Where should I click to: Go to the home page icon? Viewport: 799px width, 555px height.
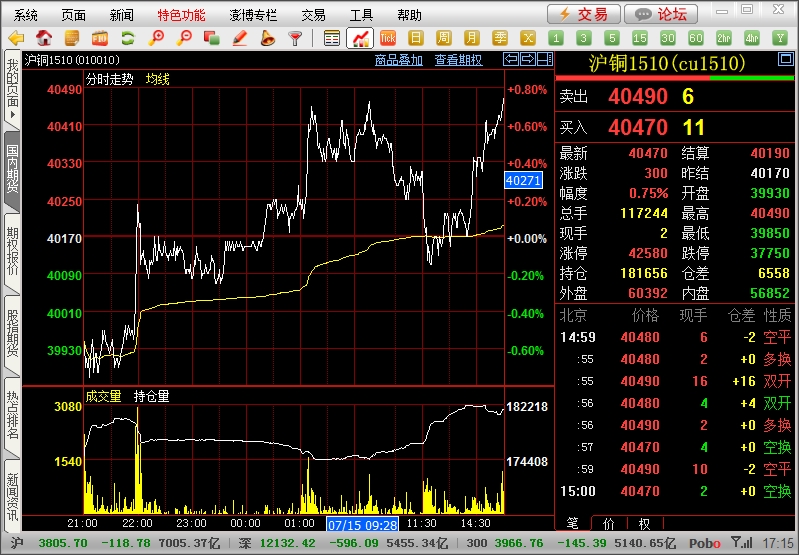coord(44,38)
